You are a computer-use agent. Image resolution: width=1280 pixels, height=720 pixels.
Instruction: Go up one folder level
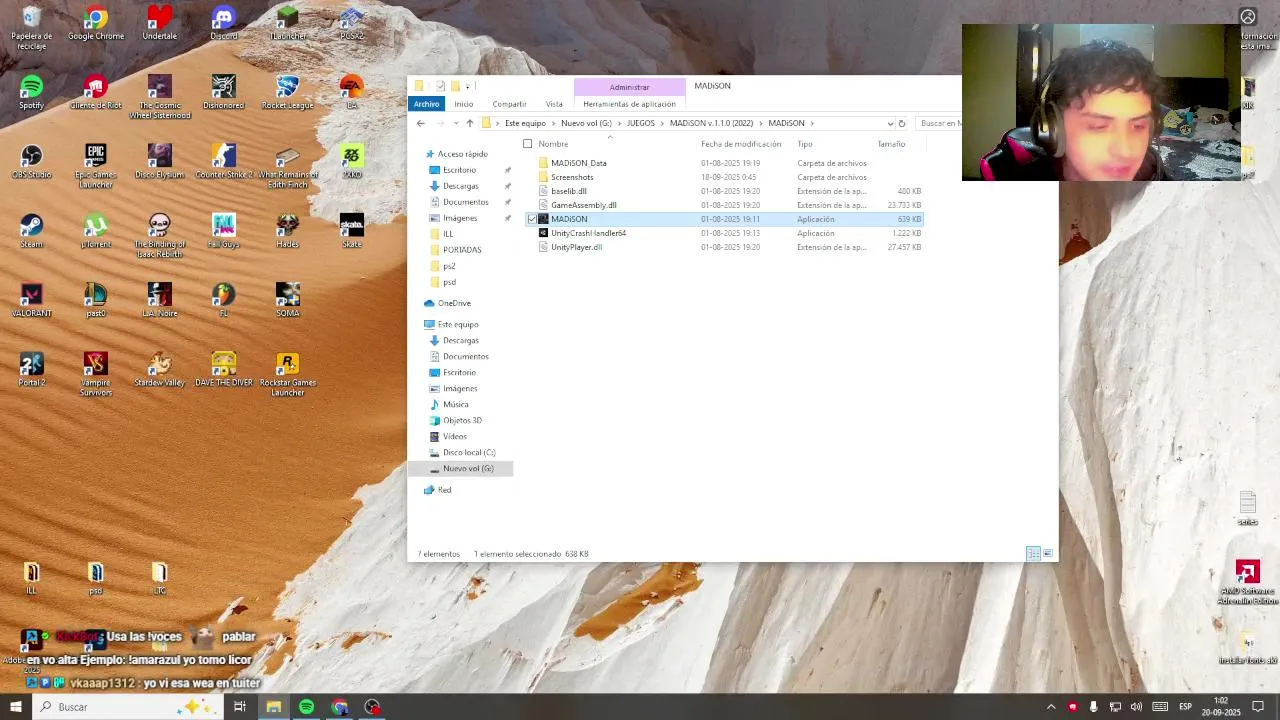pos(469,123)
